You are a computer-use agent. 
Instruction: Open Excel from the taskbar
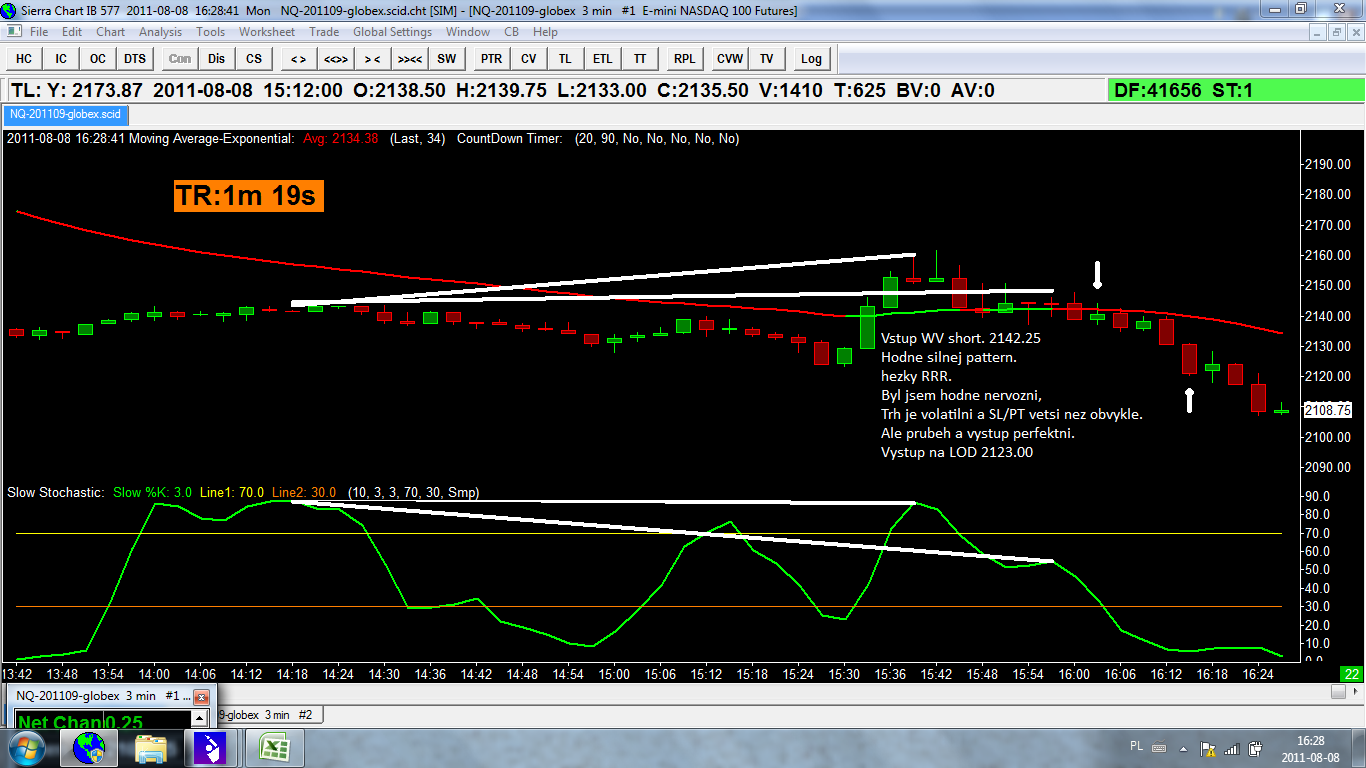[x=275, y=748]
